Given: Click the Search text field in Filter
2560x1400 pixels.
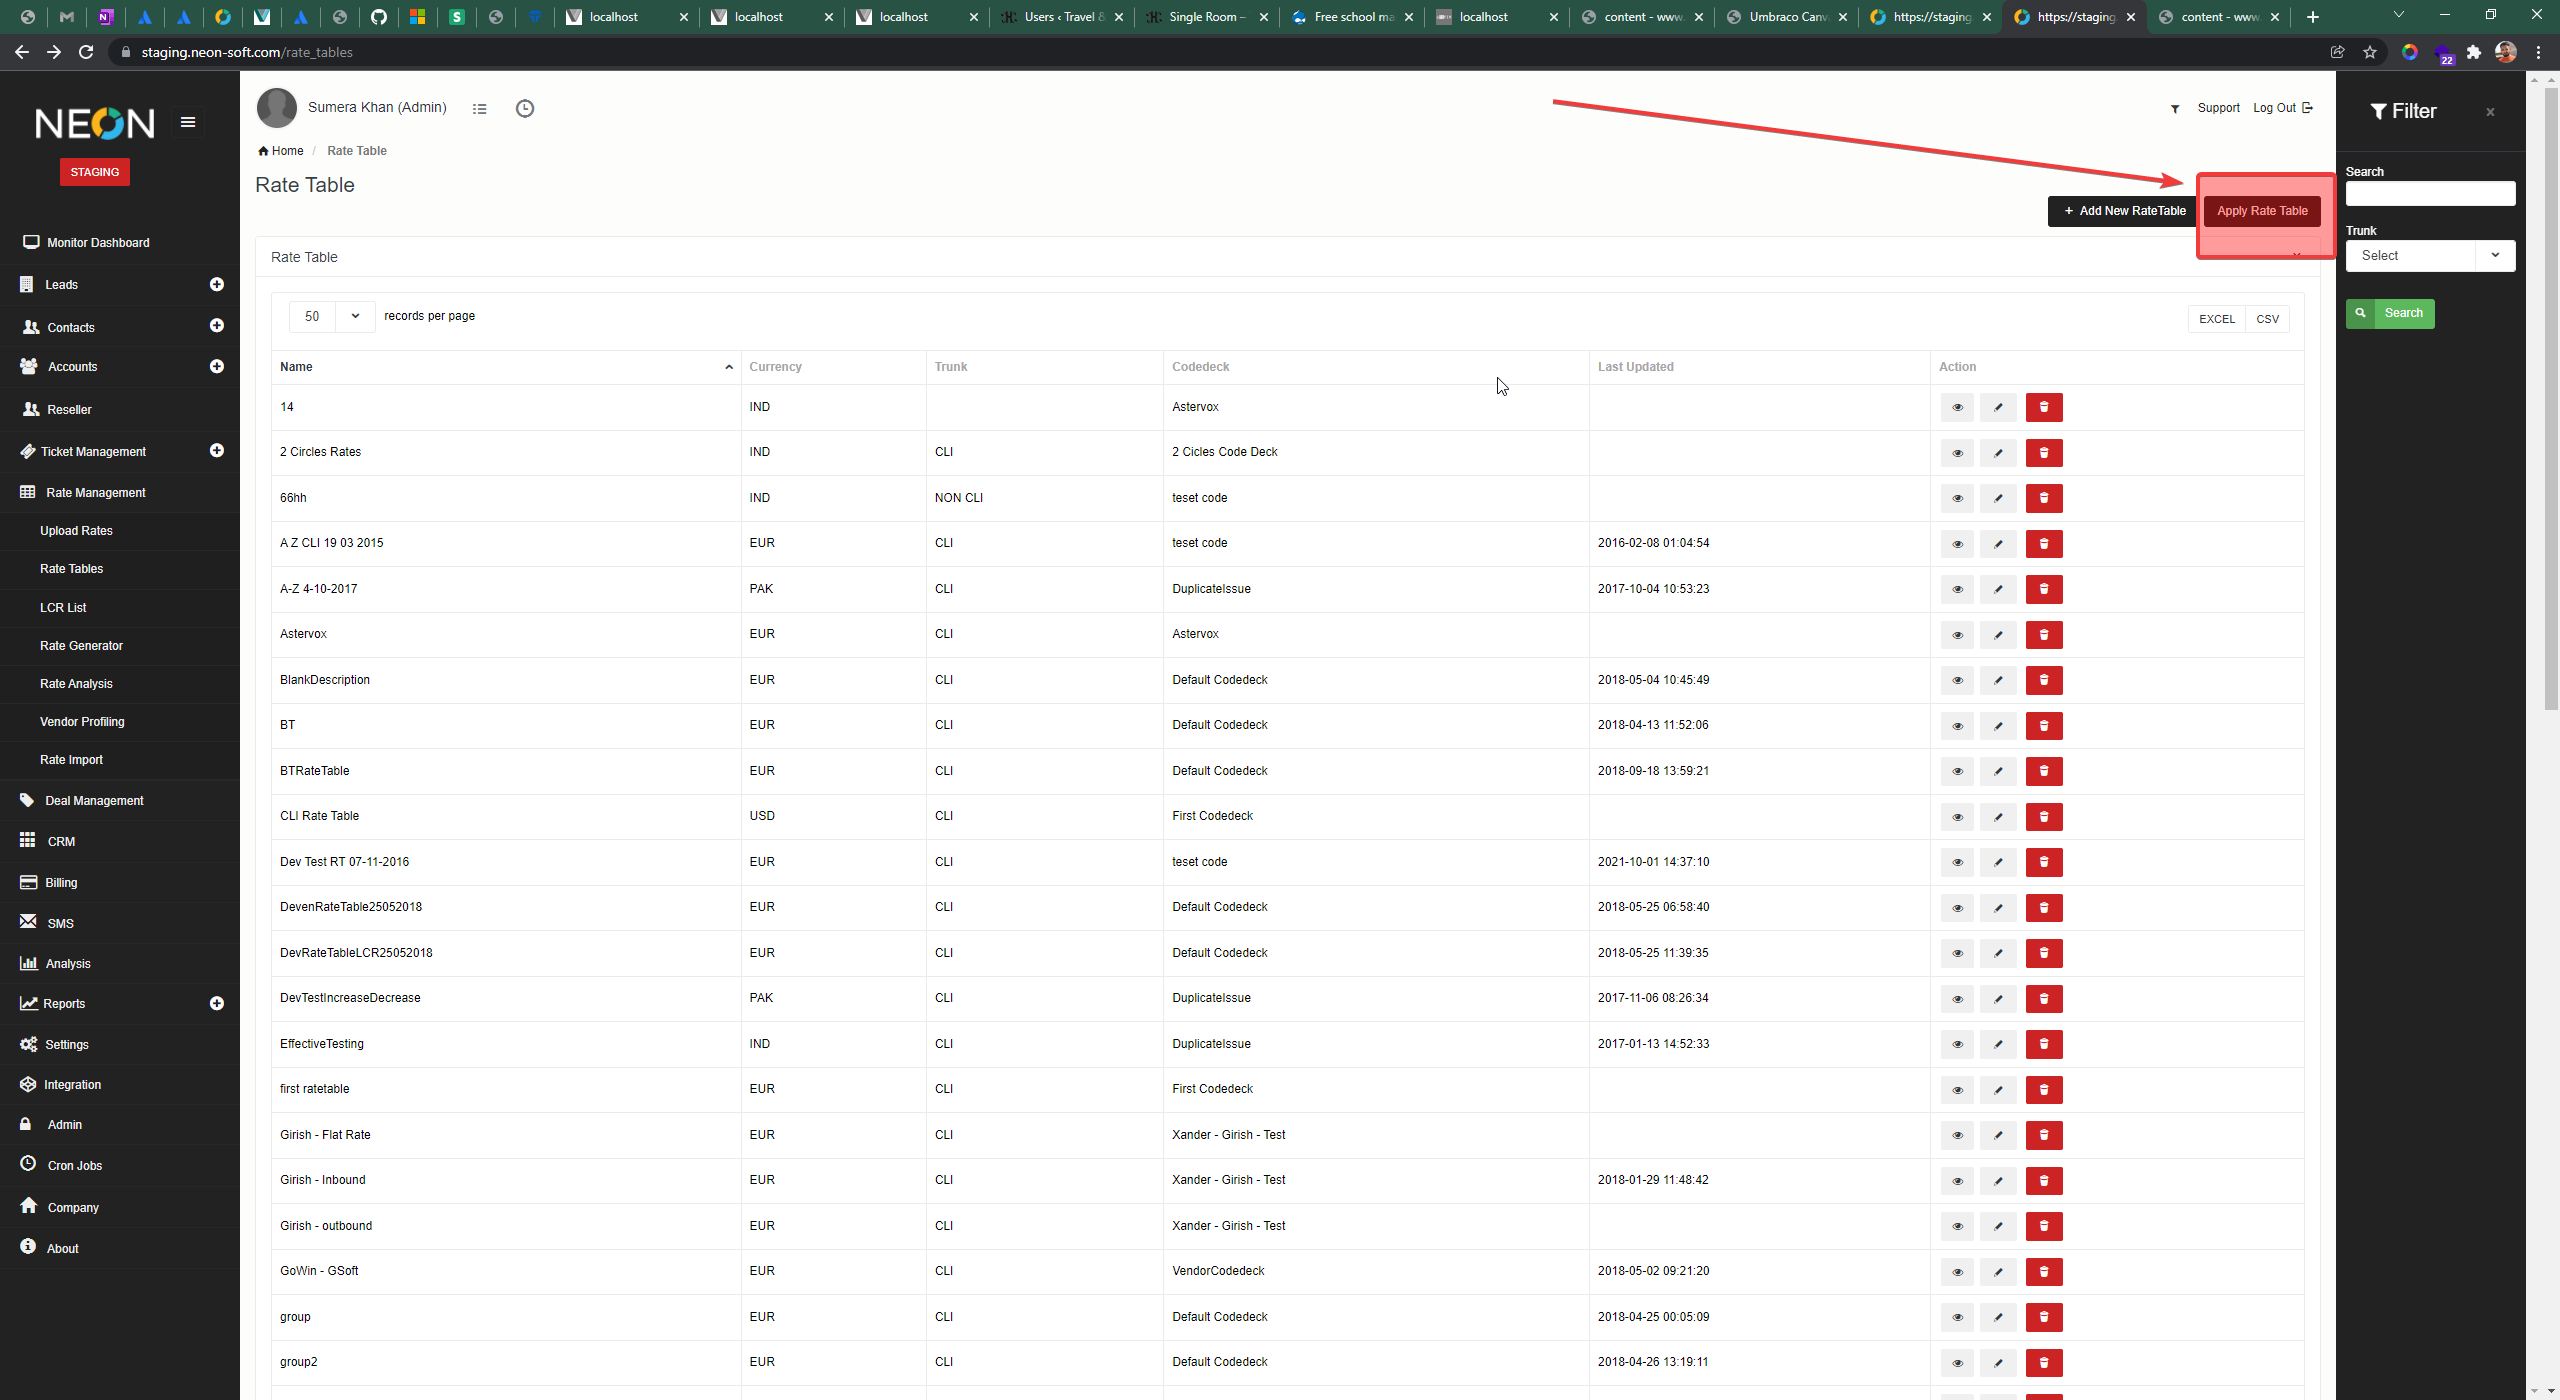Looking at the screenshot, I should (2429, 194).
